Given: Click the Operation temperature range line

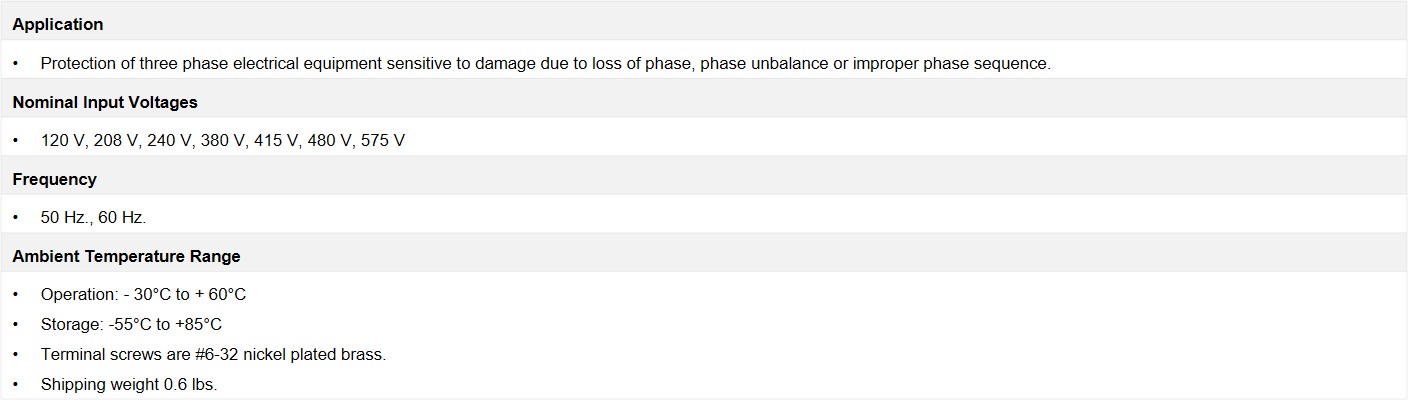Looking at the screenshot, I should coord(143,294).
